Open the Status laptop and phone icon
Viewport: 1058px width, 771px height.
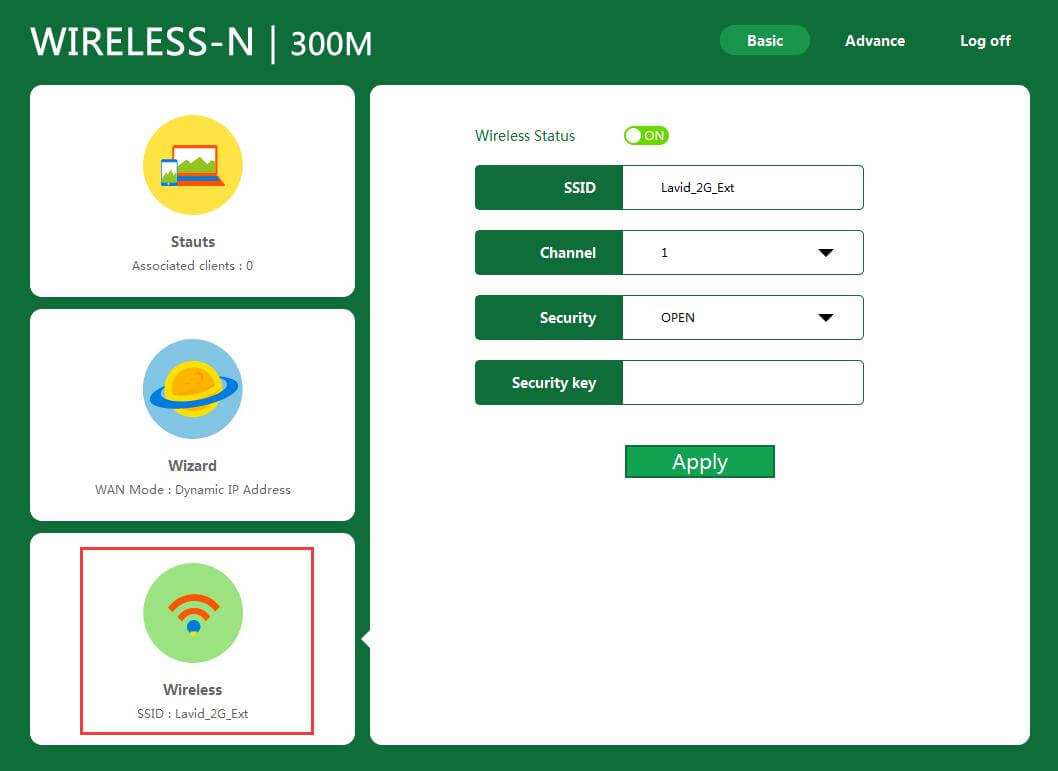coord(192,165)
